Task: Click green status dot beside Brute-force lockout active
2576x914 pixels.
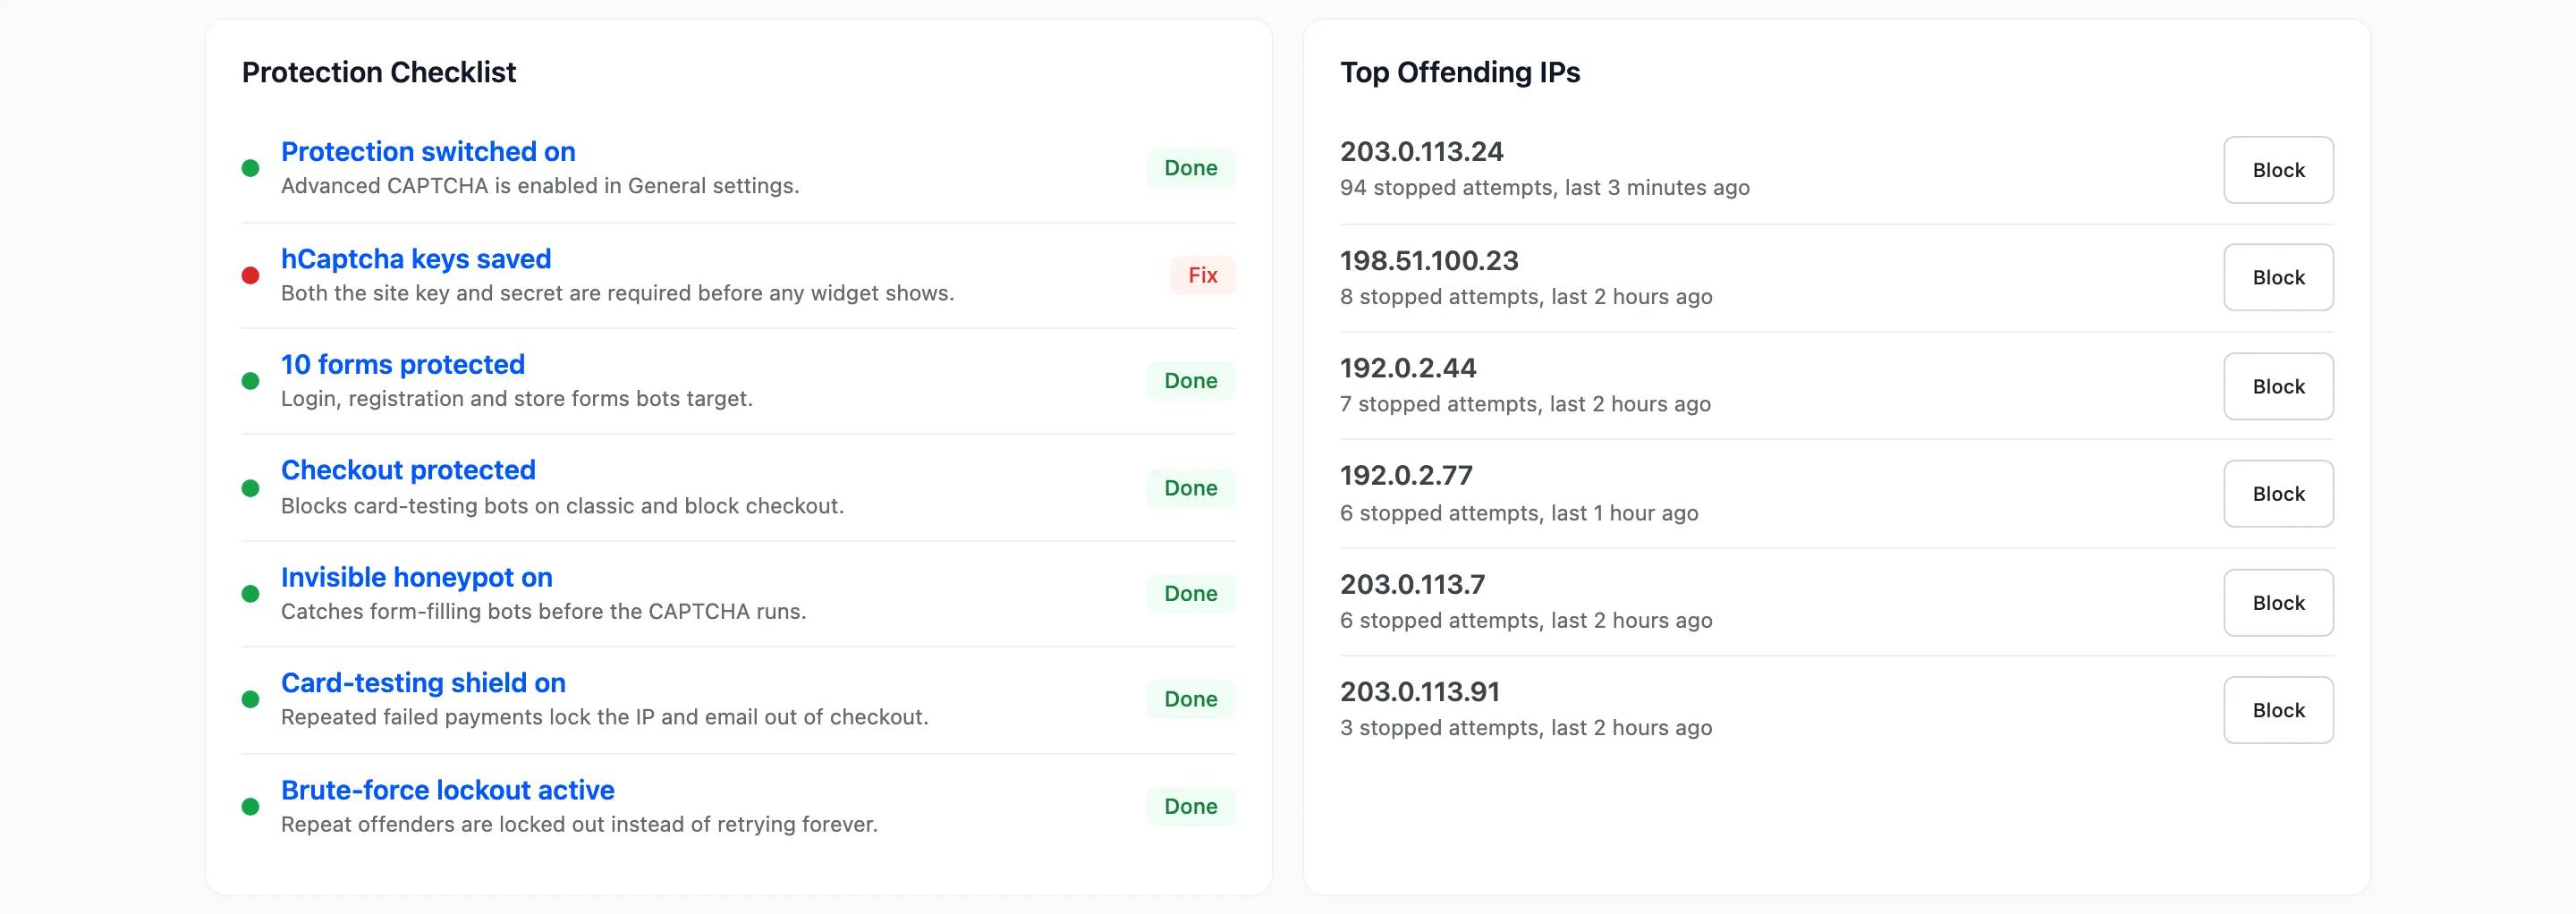Action: pyautogui.click(x=251, y=806)
